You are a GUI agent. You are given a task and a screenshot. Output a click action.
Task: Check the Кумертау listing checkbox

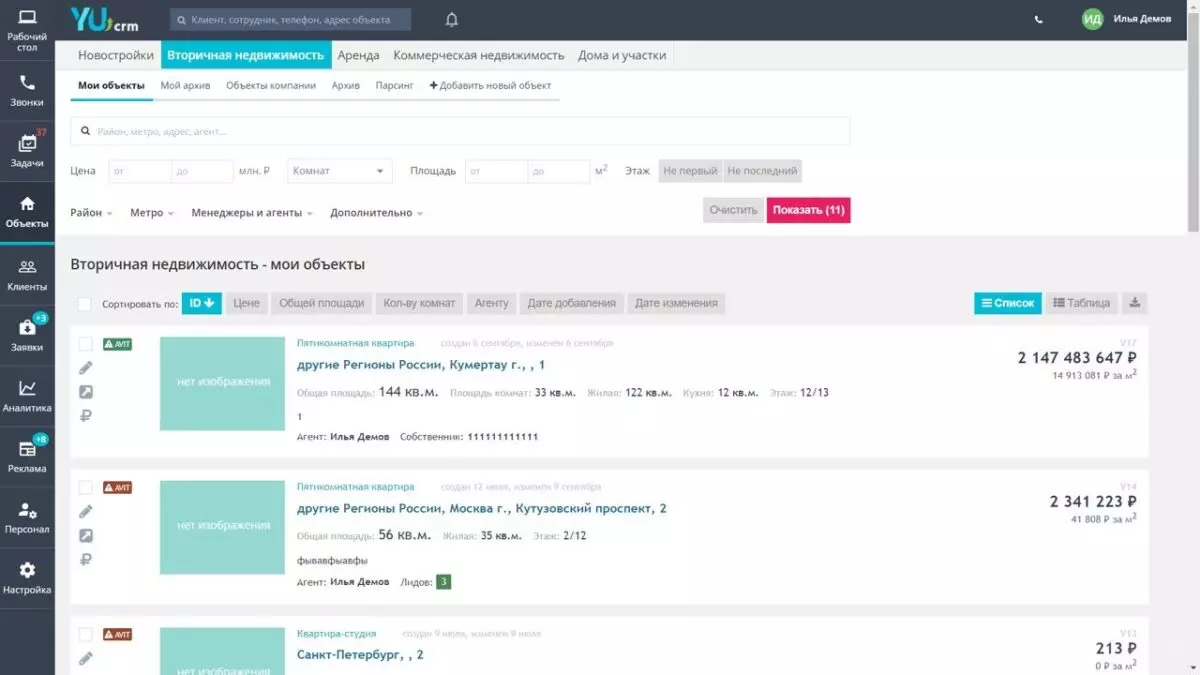coord(86,344)
